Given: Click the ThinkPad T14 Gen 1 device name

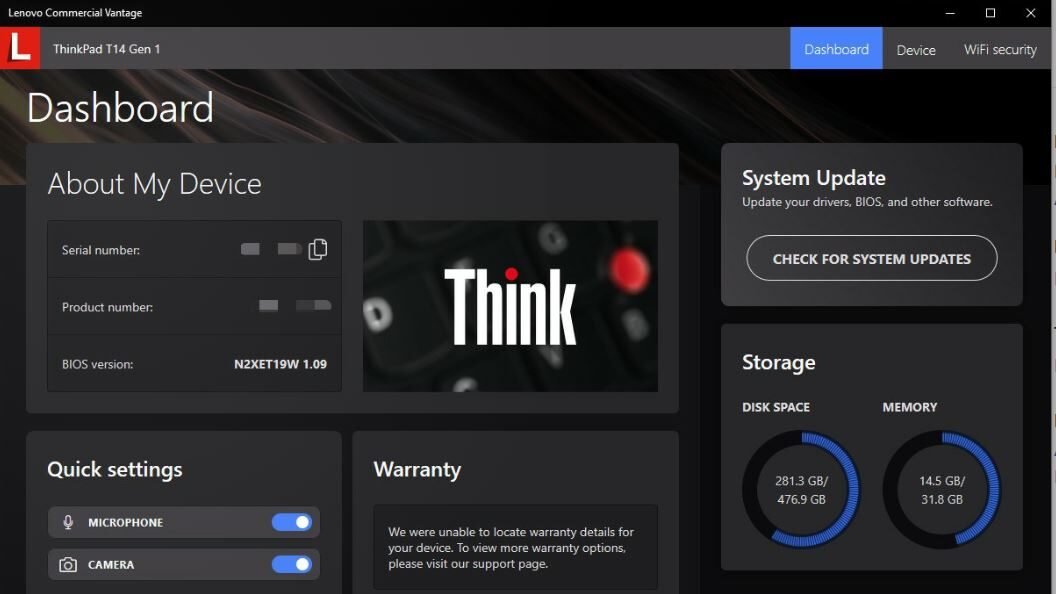Looking at the screenshot, I should pyautogui.click(x=106, y=49).
